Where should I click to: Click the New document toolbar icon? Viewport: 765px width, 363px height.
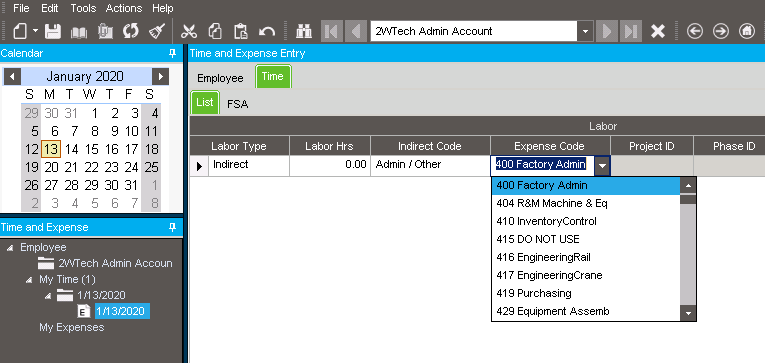click(20, 32)
